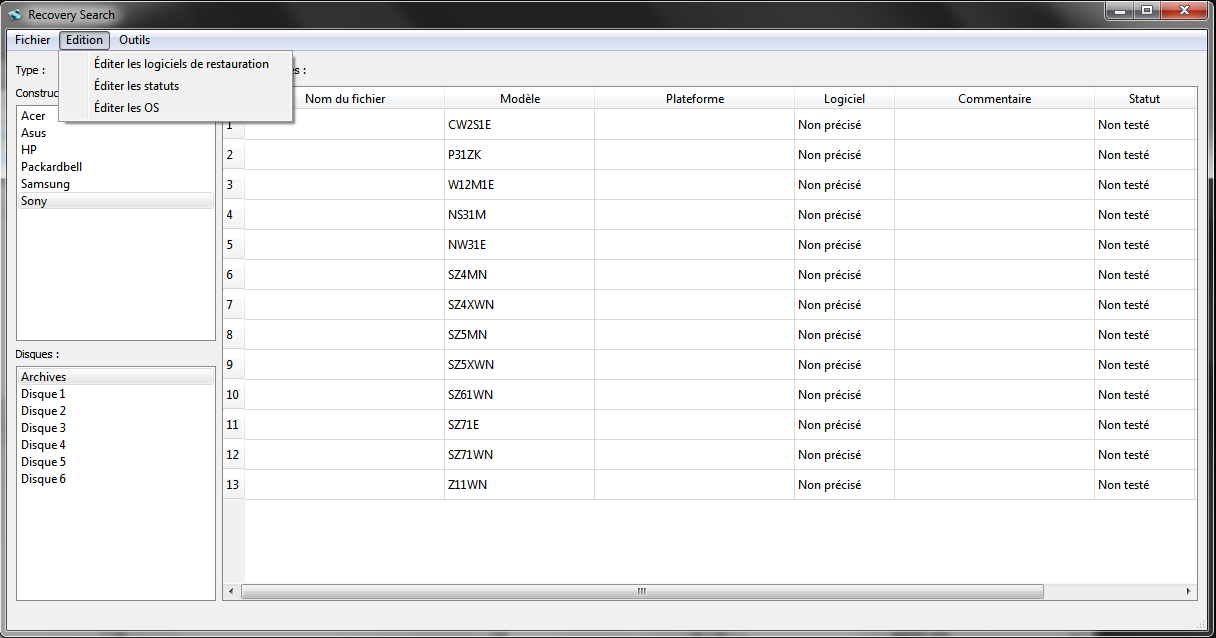The height and width of the screenshot is (638, 1216).
Task: Choose Éditer les logiciels de restauration
Action: [181, 64]
